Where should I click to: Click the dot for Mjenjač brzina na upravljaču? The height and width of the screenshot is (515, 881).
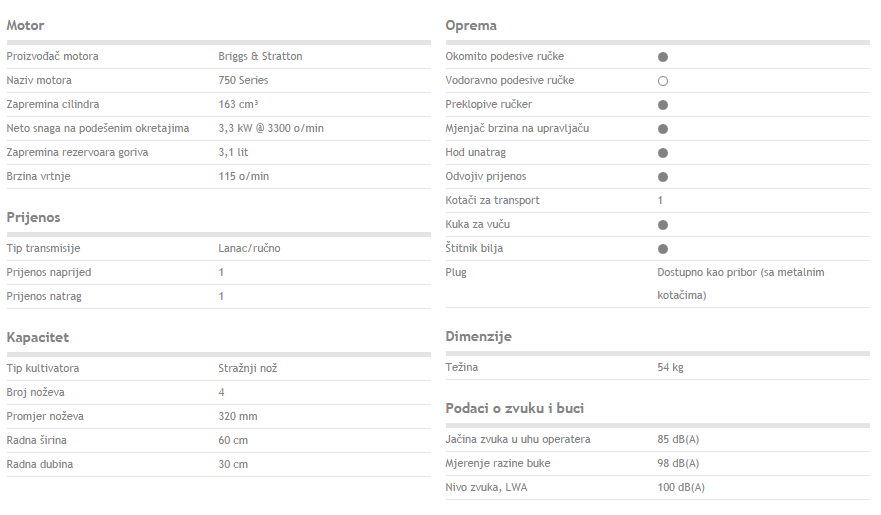663,129
